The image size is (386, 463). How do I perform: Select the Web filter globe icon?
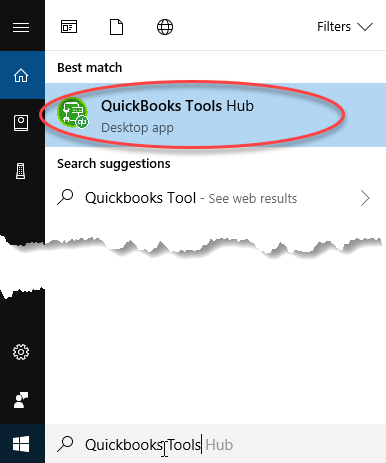(165, 27)
